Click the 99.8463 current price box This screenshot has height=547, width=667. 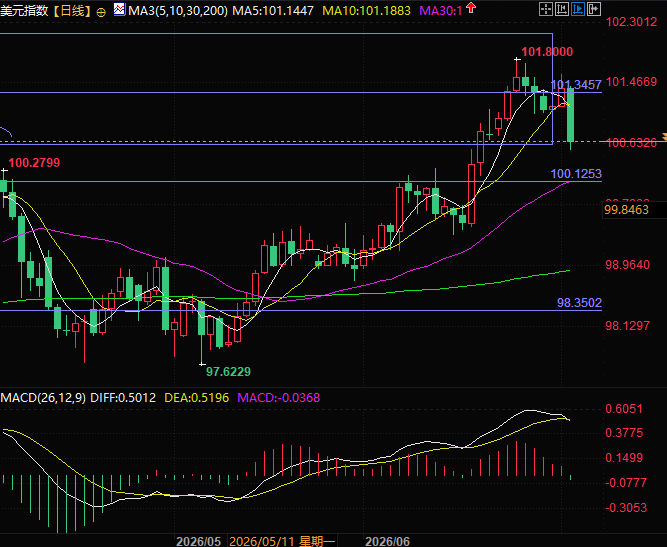point(627,210)
